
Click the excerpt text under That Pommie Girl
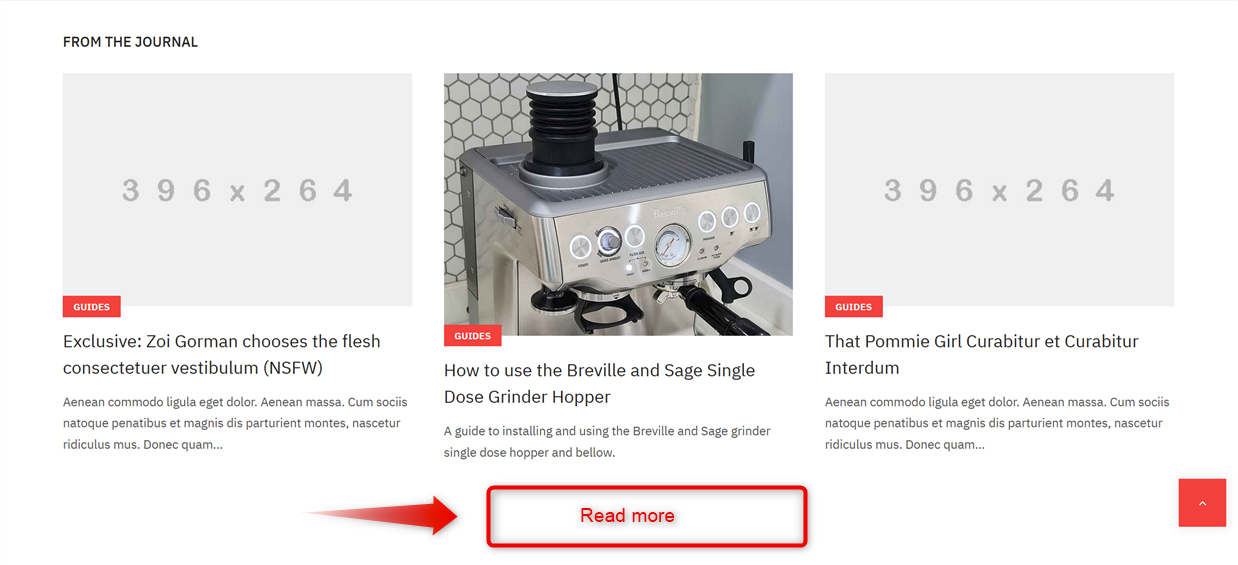point(997,423)
